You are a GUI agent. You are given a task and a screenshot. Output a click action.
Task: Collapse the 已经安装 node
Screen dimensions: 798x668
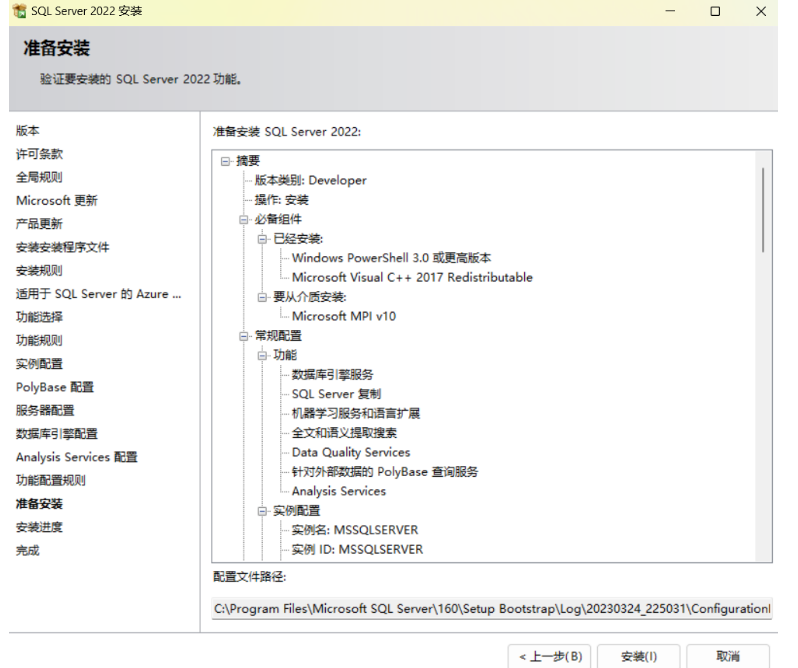tap(263, 239)
